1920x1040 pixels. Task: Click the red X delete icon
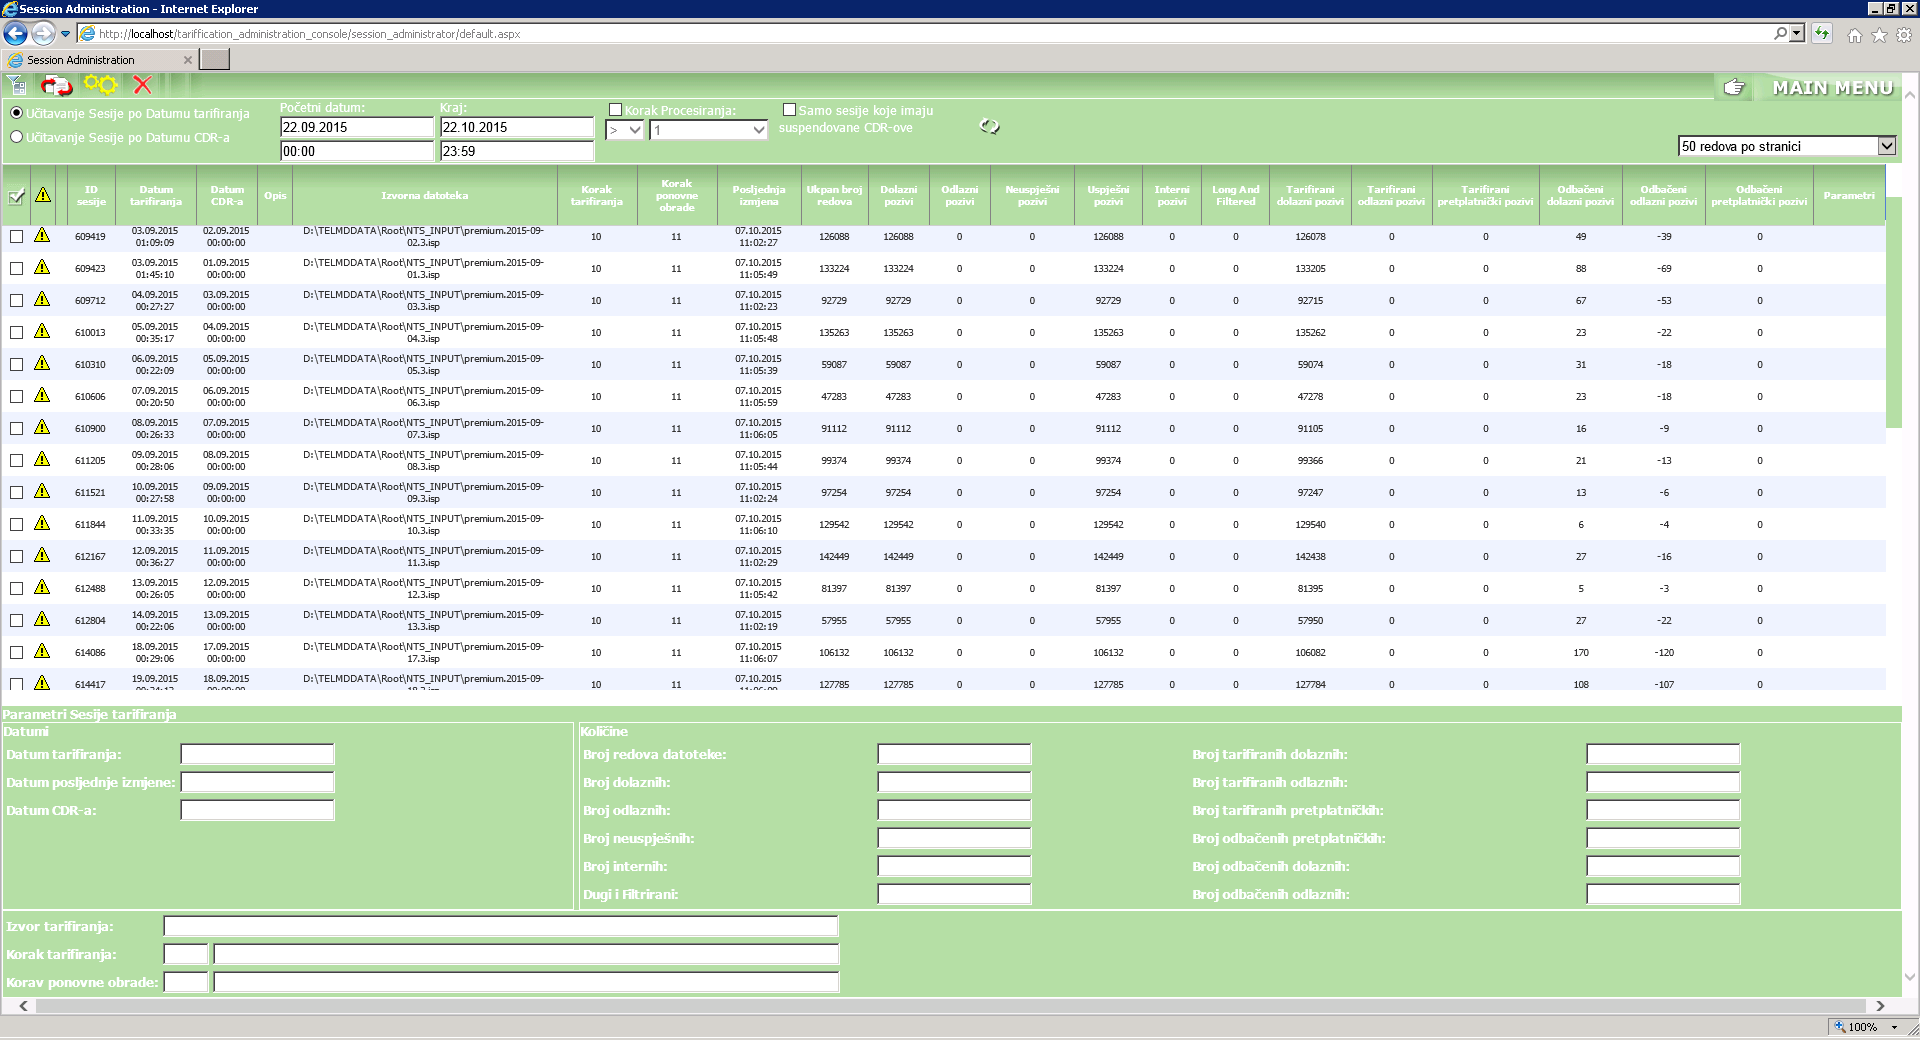[143, 86]
